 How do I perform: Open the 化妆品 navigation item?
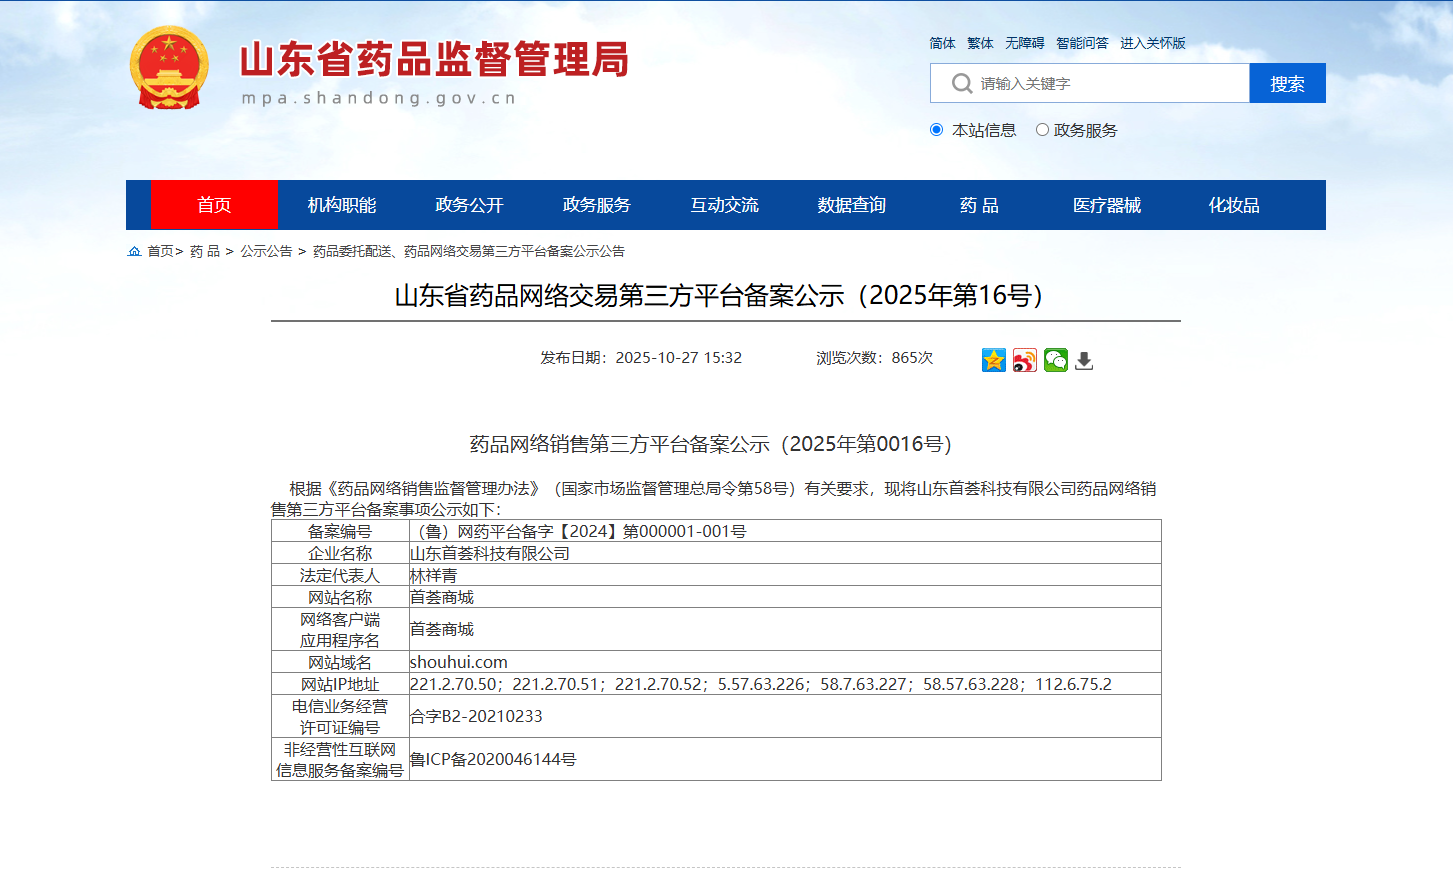point(1234,205)
